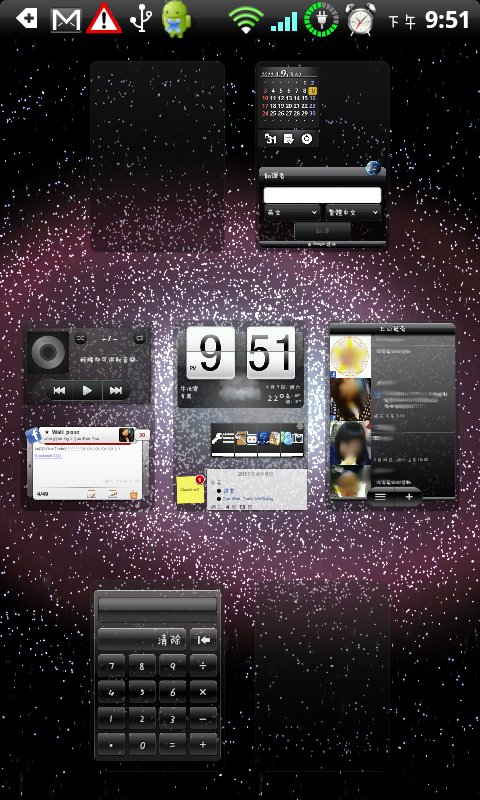Tap the calculator multiply key

point(203,692)
